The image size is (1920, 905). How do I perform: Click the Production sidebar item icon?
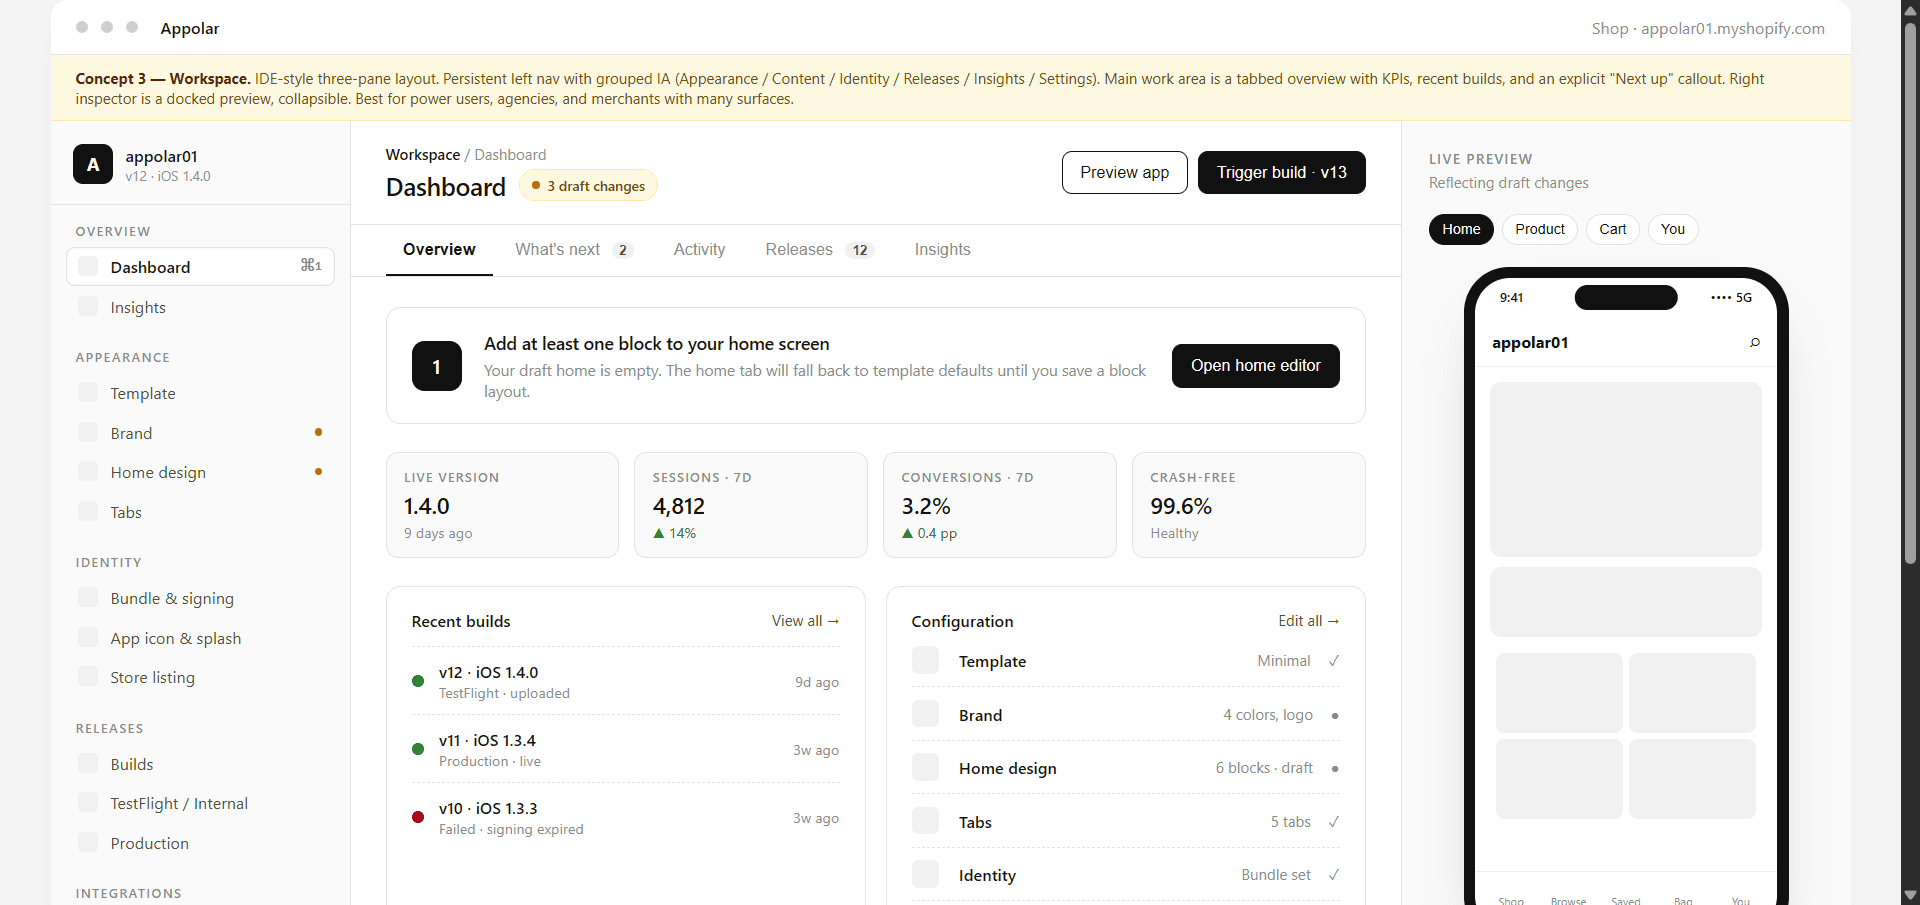[88, 842]
